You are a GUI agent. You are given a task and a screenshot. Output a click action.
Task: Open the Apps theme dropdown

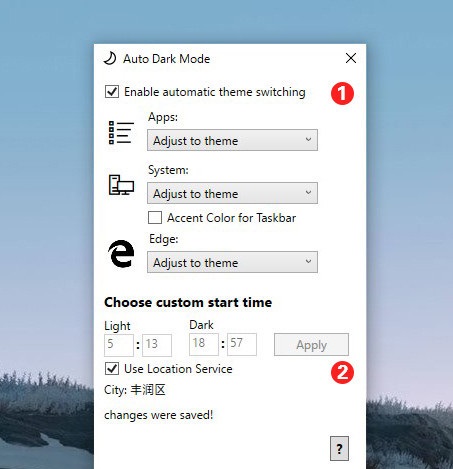pos(232,140)
